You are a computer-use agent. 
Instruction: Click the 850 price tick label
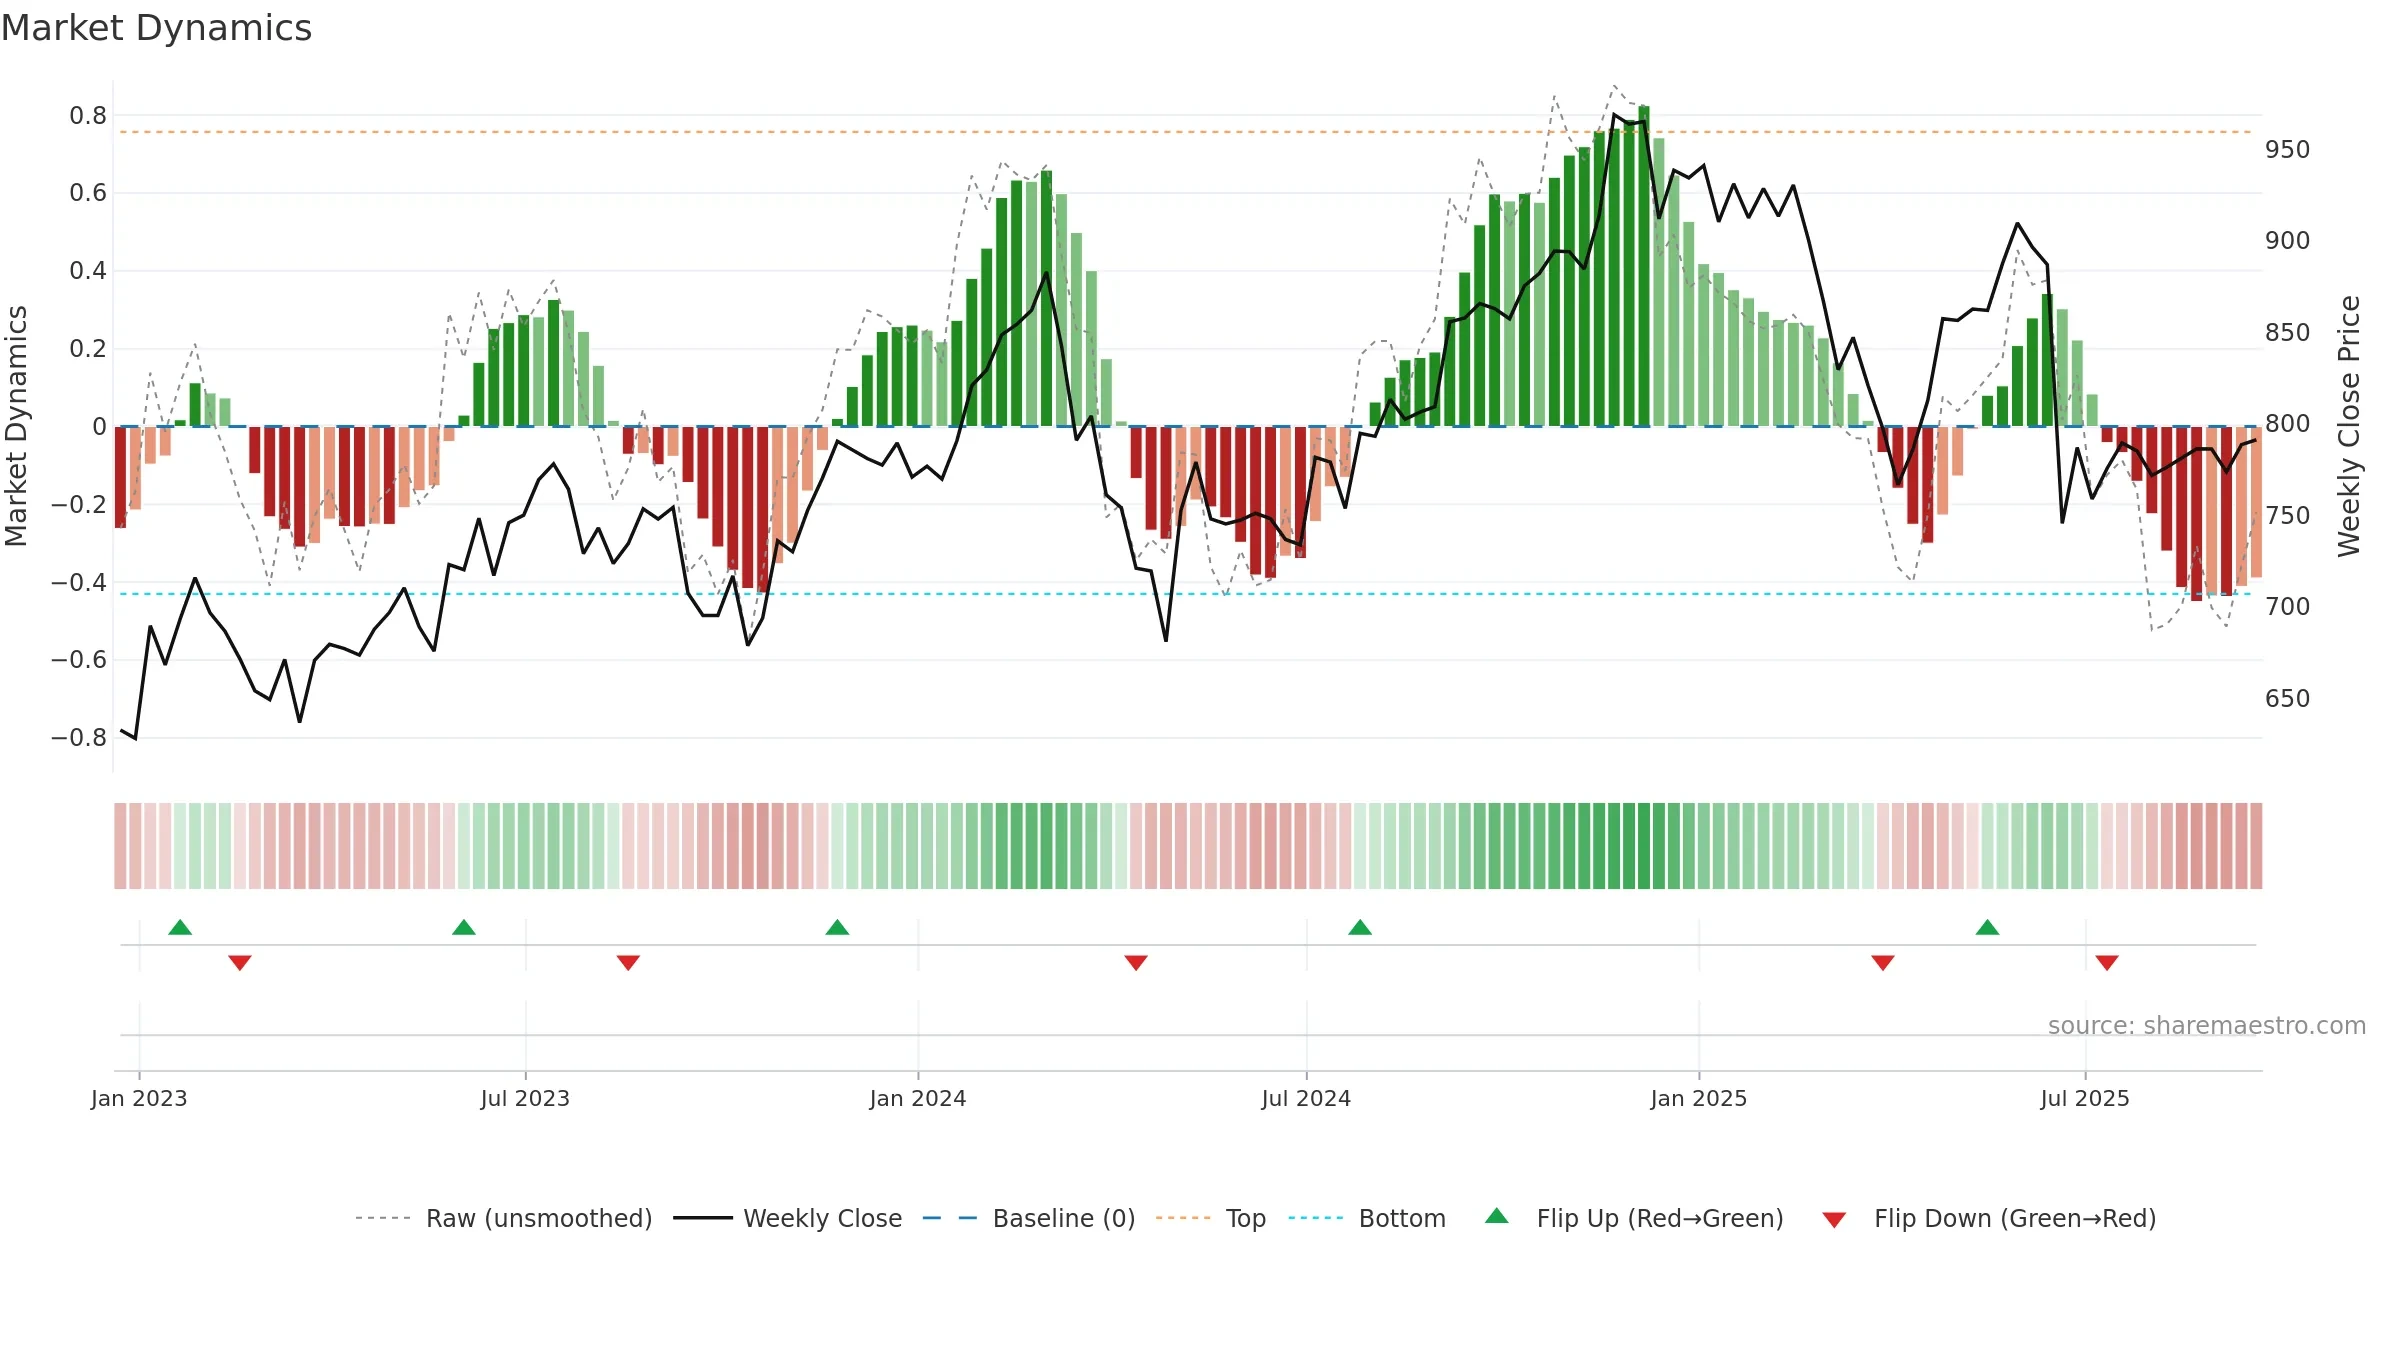click(x=2288, y=333)
